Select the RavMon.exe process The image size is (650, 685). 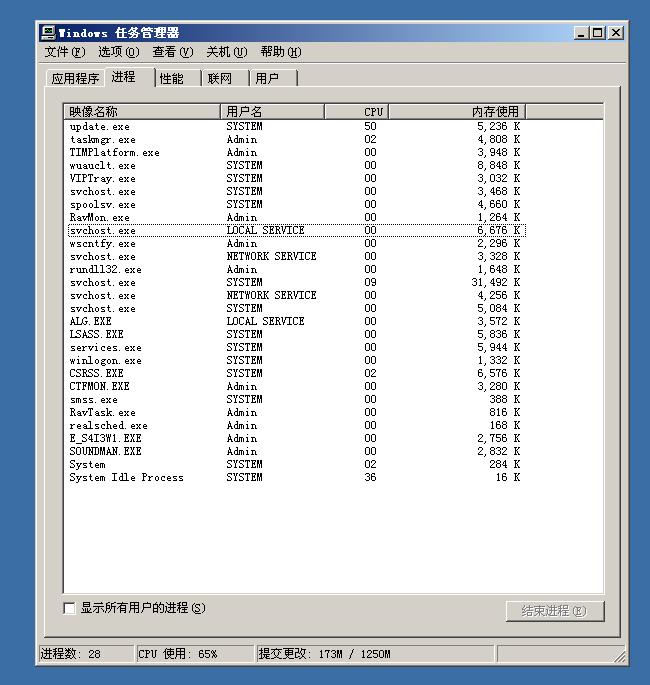[297, 218]
